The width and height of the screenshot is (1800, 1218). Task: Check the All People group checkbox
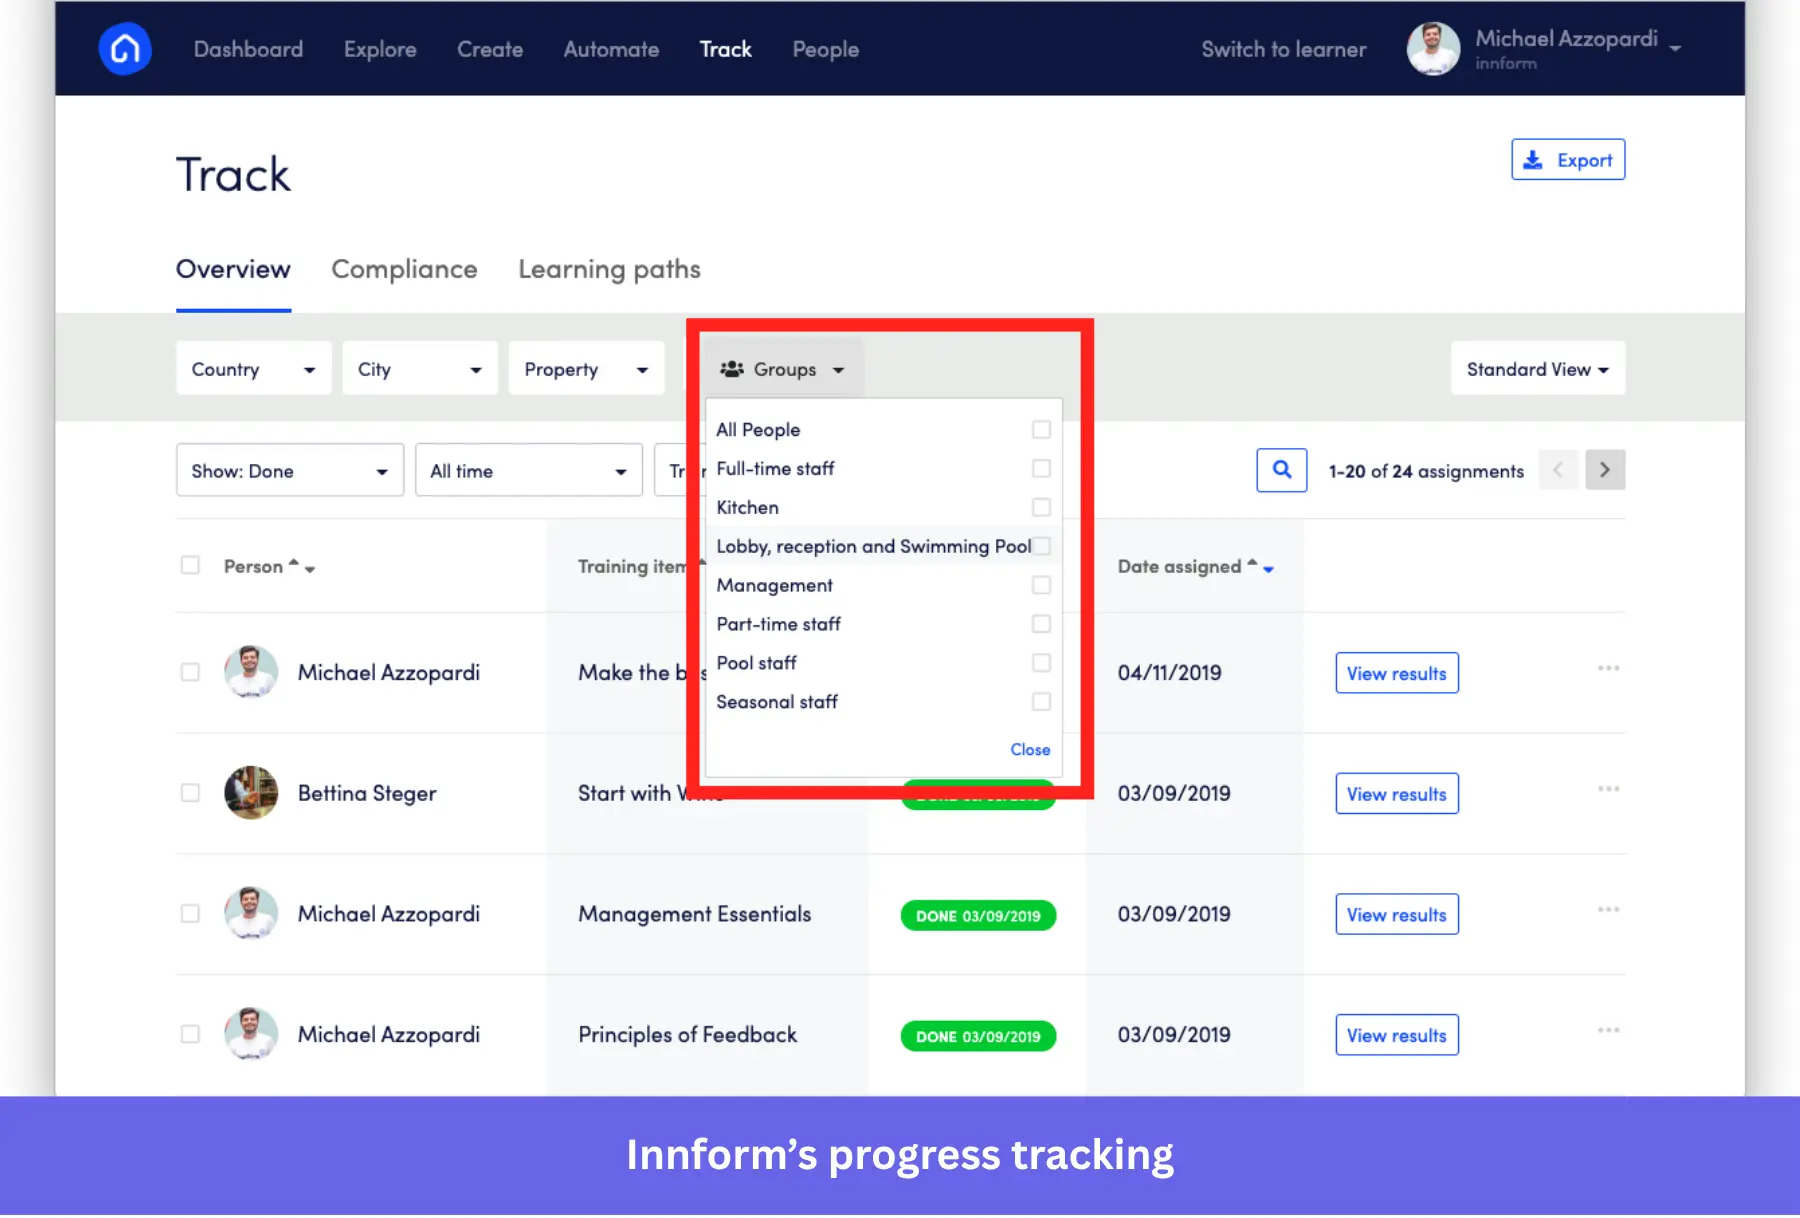click(1041, 429)
